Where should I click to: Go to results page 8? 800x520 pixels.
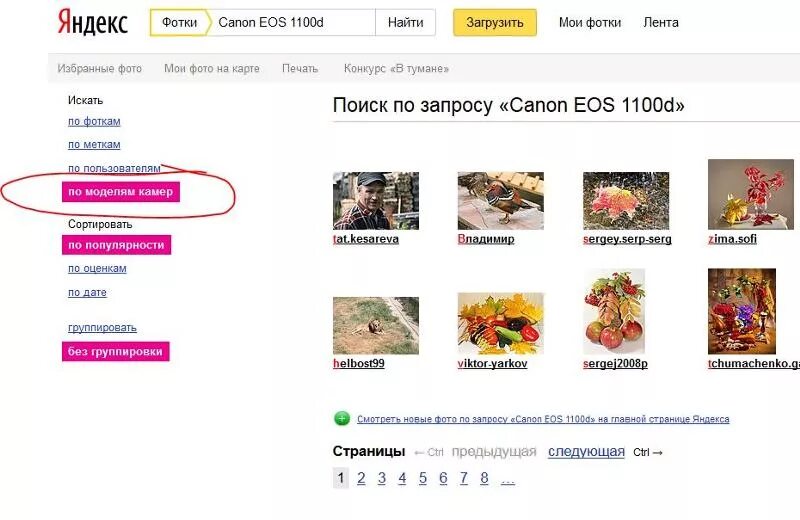point(484,478)
